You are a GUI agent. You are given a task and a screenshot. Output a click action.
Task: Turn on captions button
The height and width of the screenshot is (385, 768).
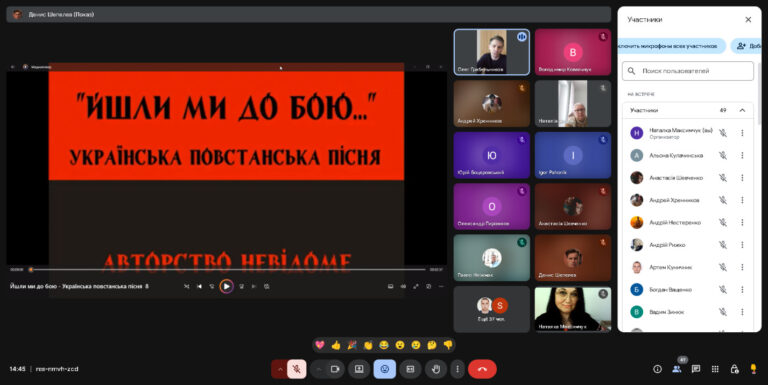pos(410,369)
